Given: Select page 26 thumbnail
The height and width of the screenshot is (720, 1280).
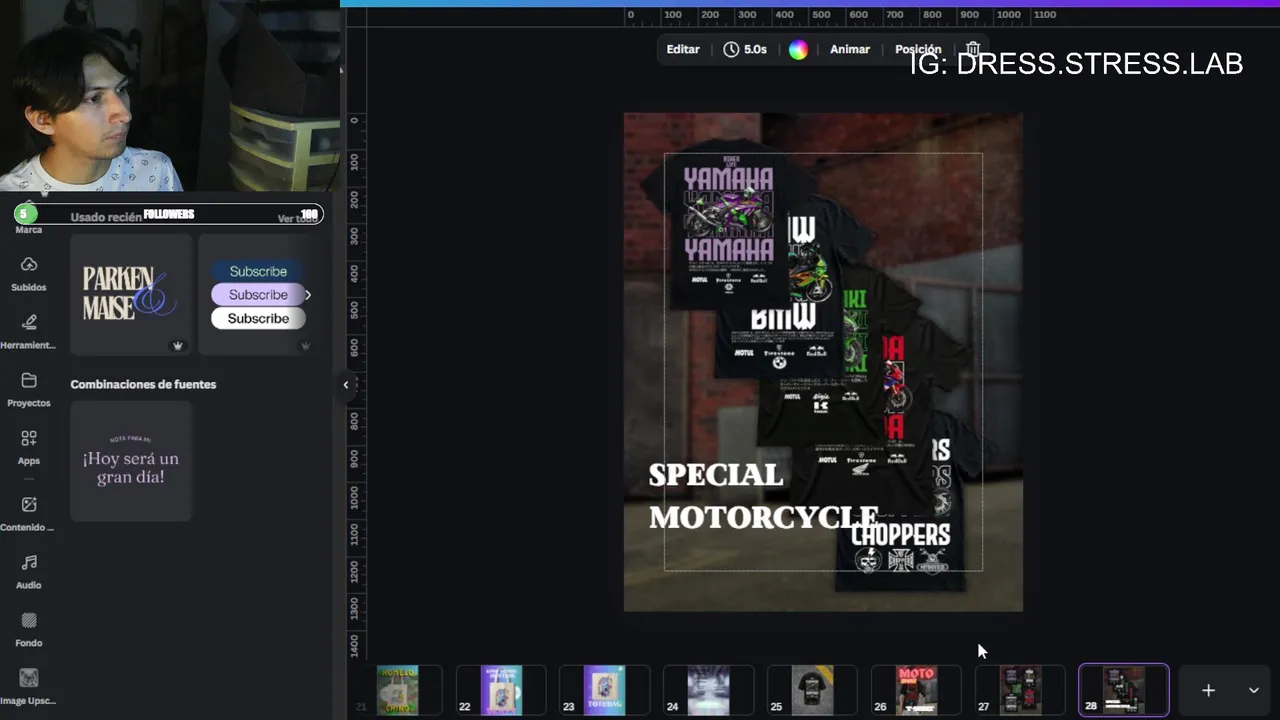Looking at the screenshot, I should pos(916,690).
